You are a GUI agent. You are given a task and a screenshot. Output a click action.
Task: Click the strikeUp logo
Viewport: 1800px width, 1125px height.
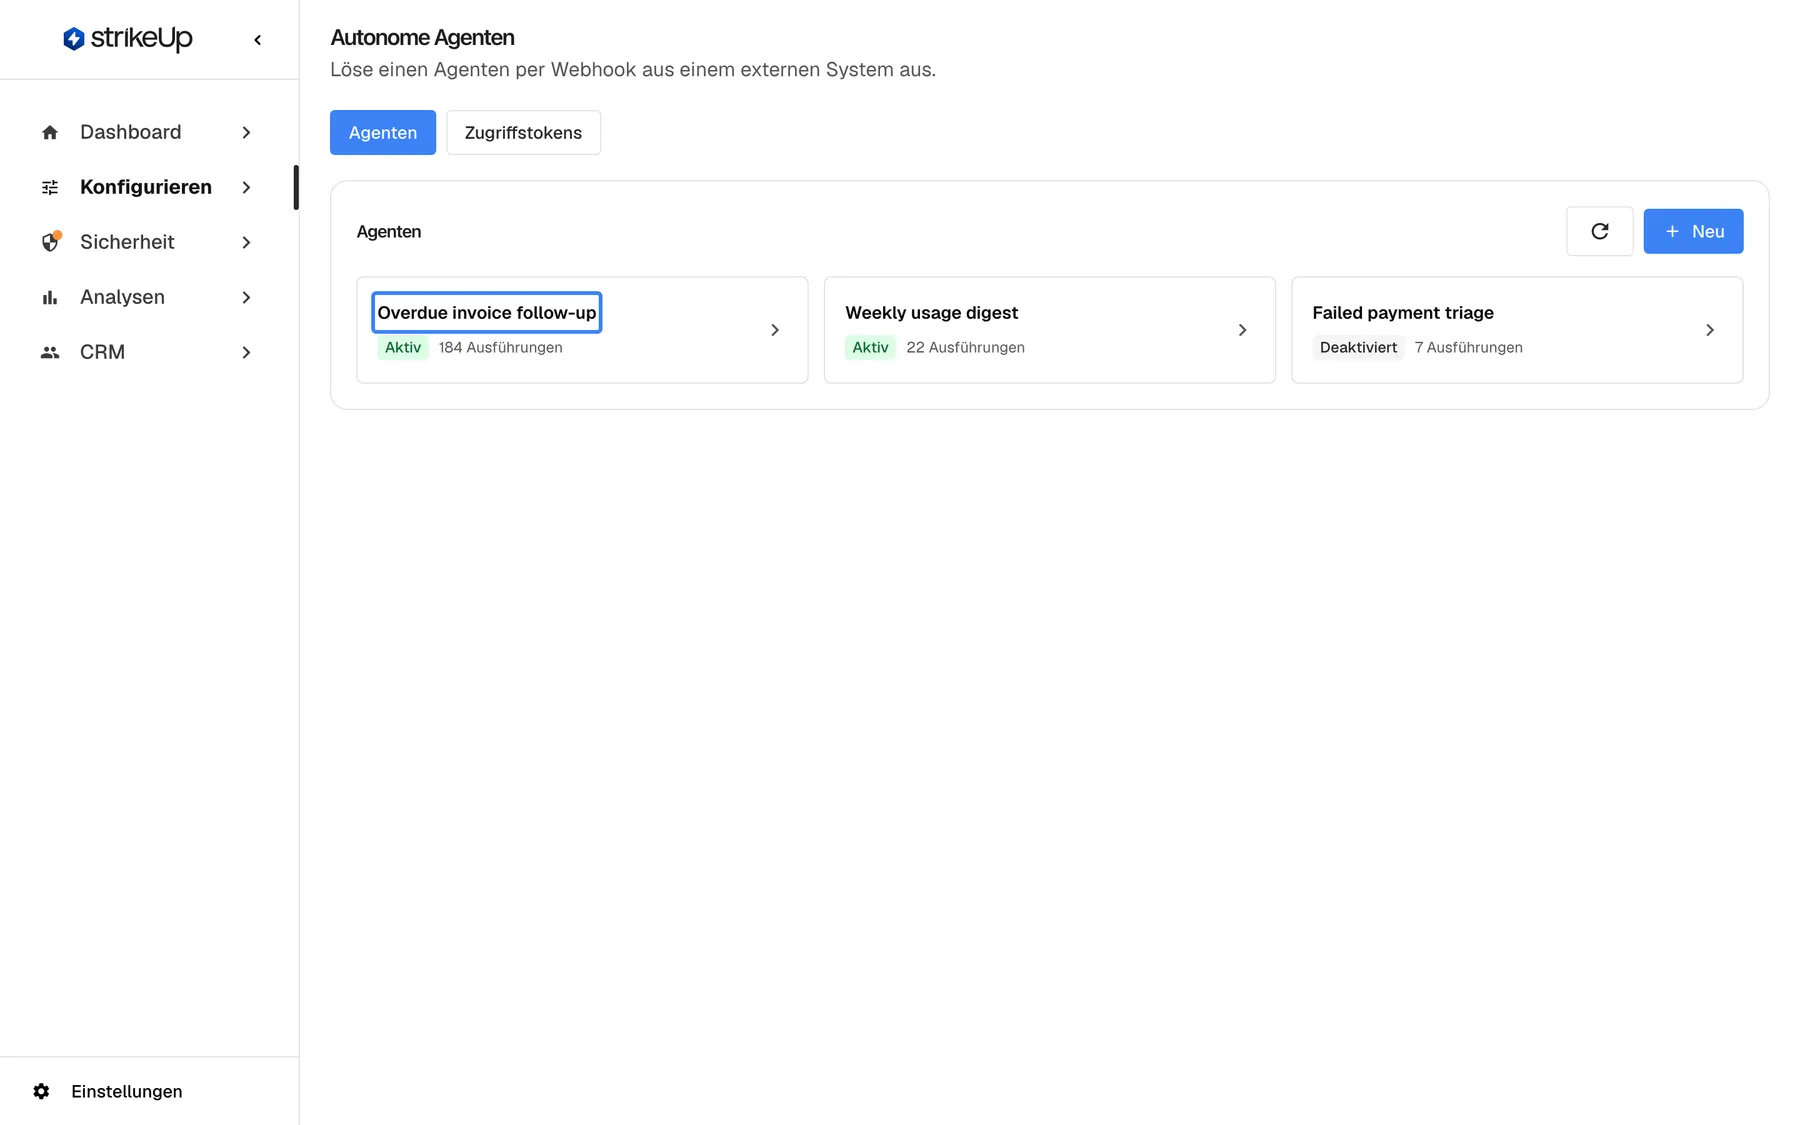pos(128,39)
